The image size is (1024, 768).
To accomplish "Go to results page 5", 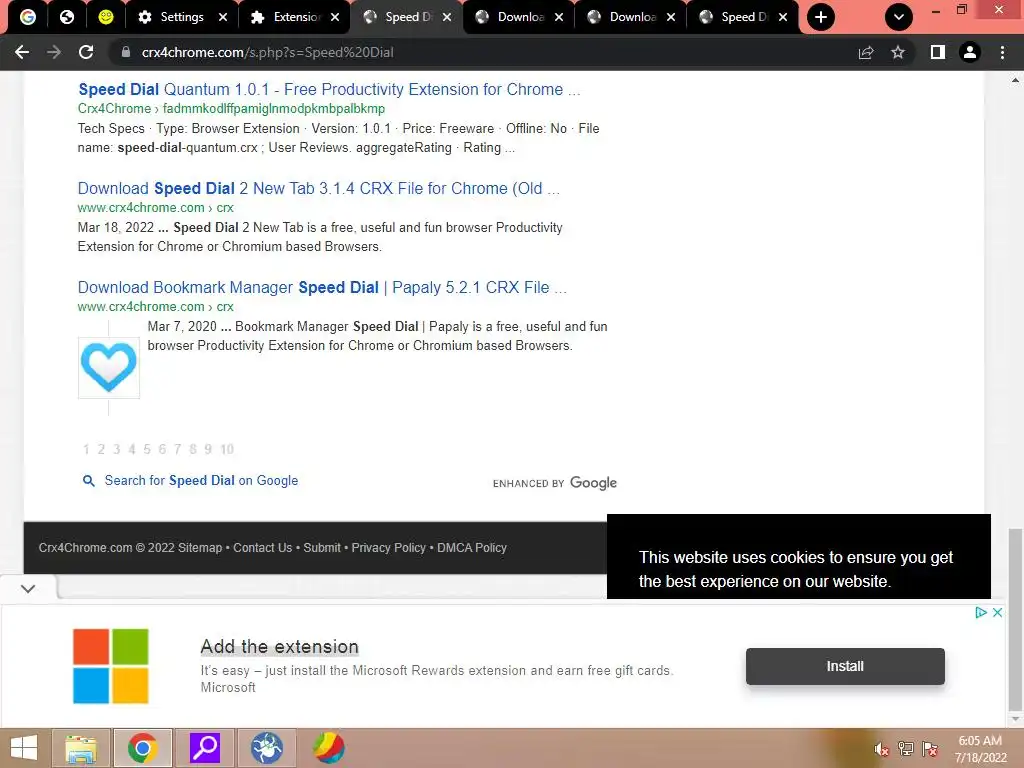I will point(147,449).
